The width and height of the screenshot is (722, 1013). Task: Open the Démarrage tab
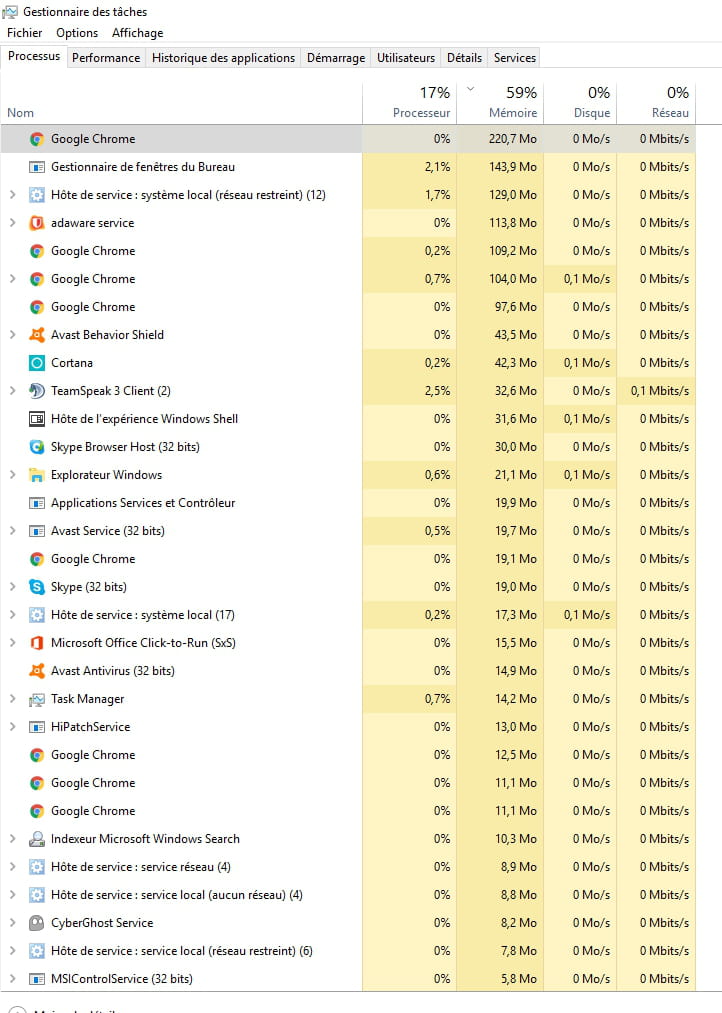(x=336, y=58)
